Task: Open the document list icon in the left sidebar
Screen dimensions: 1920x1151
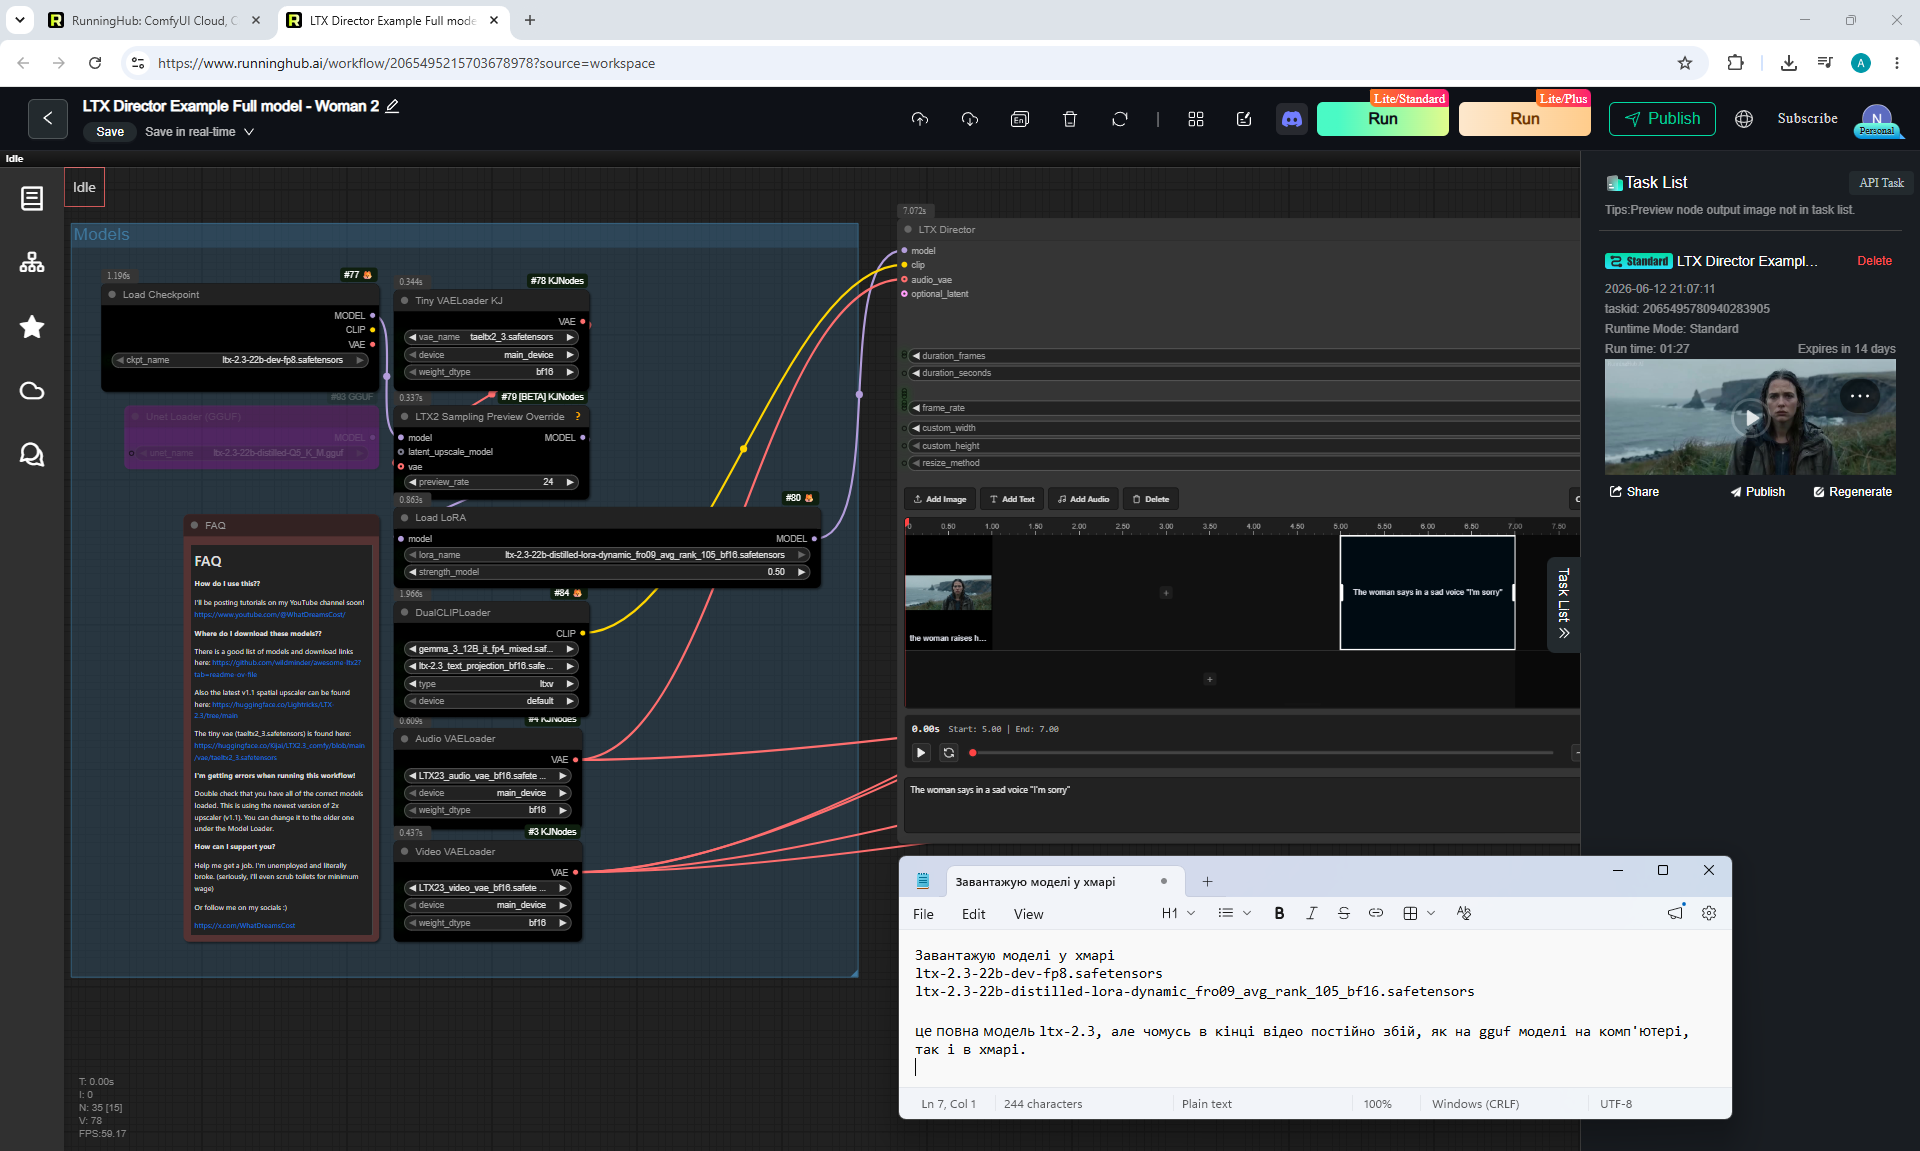Action: (32, 199)
